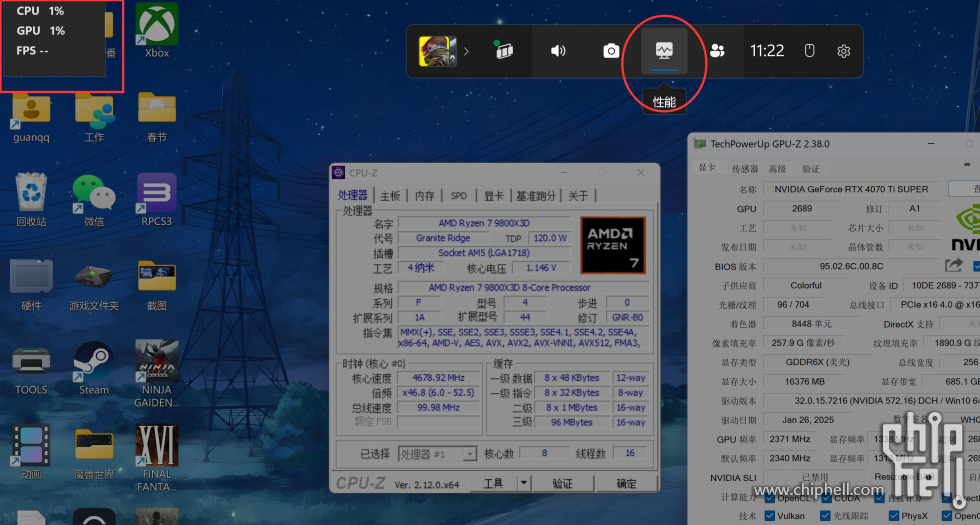Open the Xbox desktop shortcut

157,30
